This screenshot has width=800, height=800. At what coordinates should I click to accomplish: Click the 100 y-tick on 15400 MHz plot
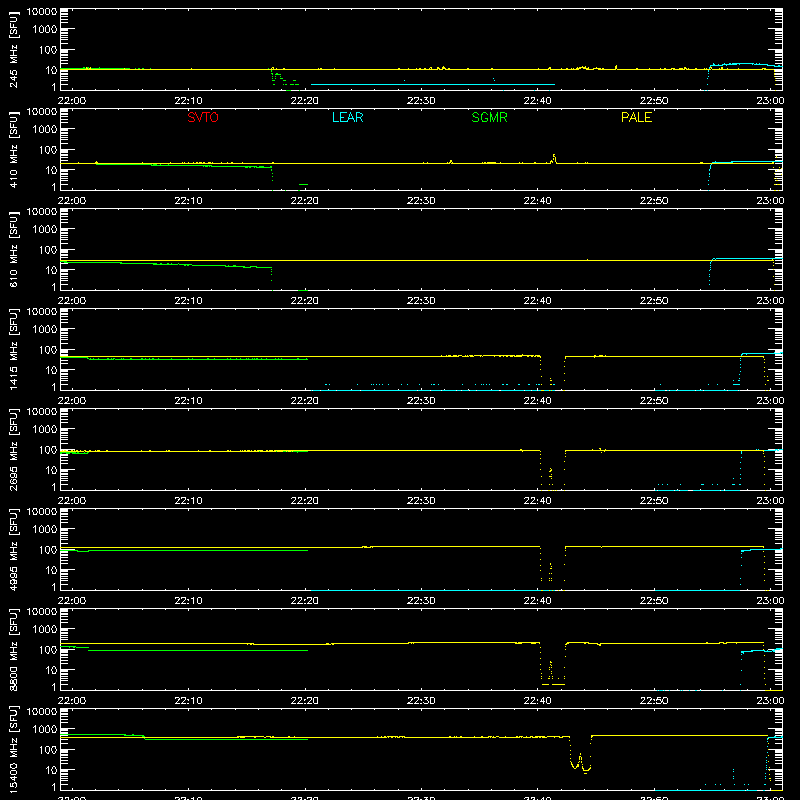pyautogui.click(x=48, y=750)
